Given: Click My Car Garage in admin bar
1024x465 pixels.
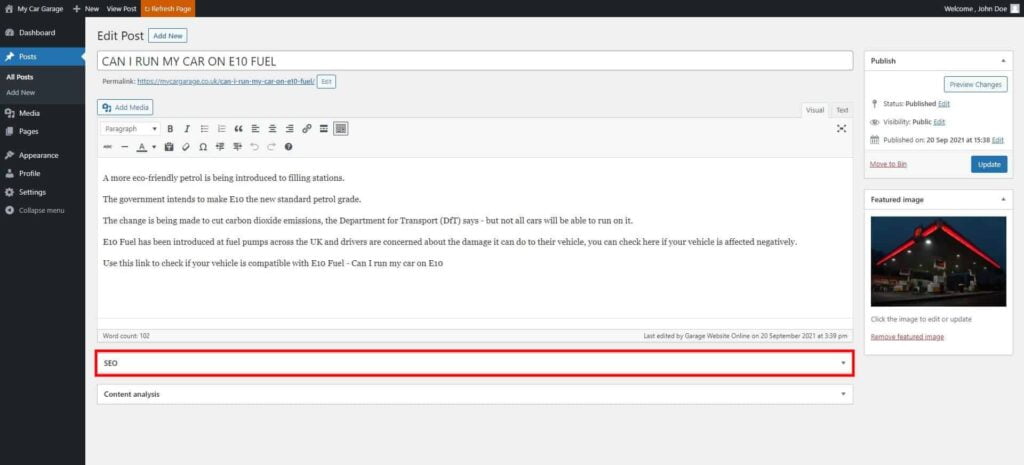Looking at the screenshot, I should tap(34, 8).
